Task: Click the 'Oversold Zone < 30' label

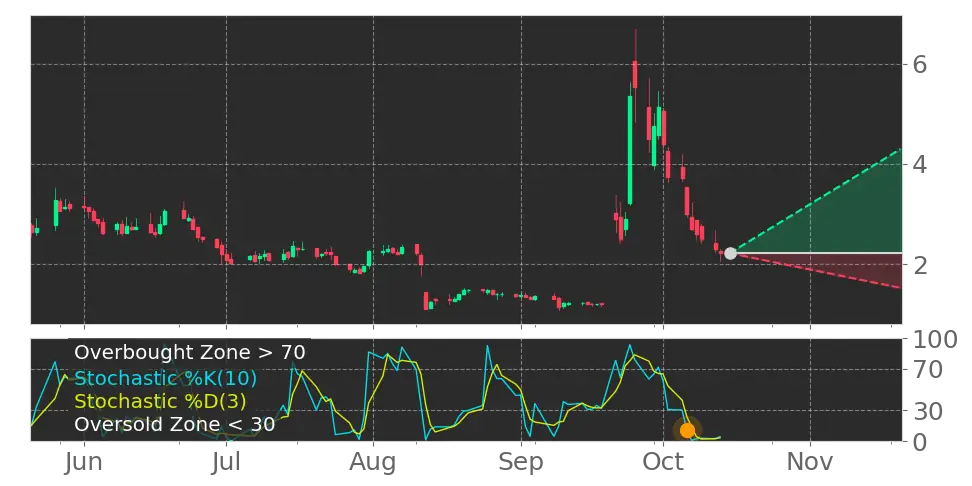Action: coord(174,425)
